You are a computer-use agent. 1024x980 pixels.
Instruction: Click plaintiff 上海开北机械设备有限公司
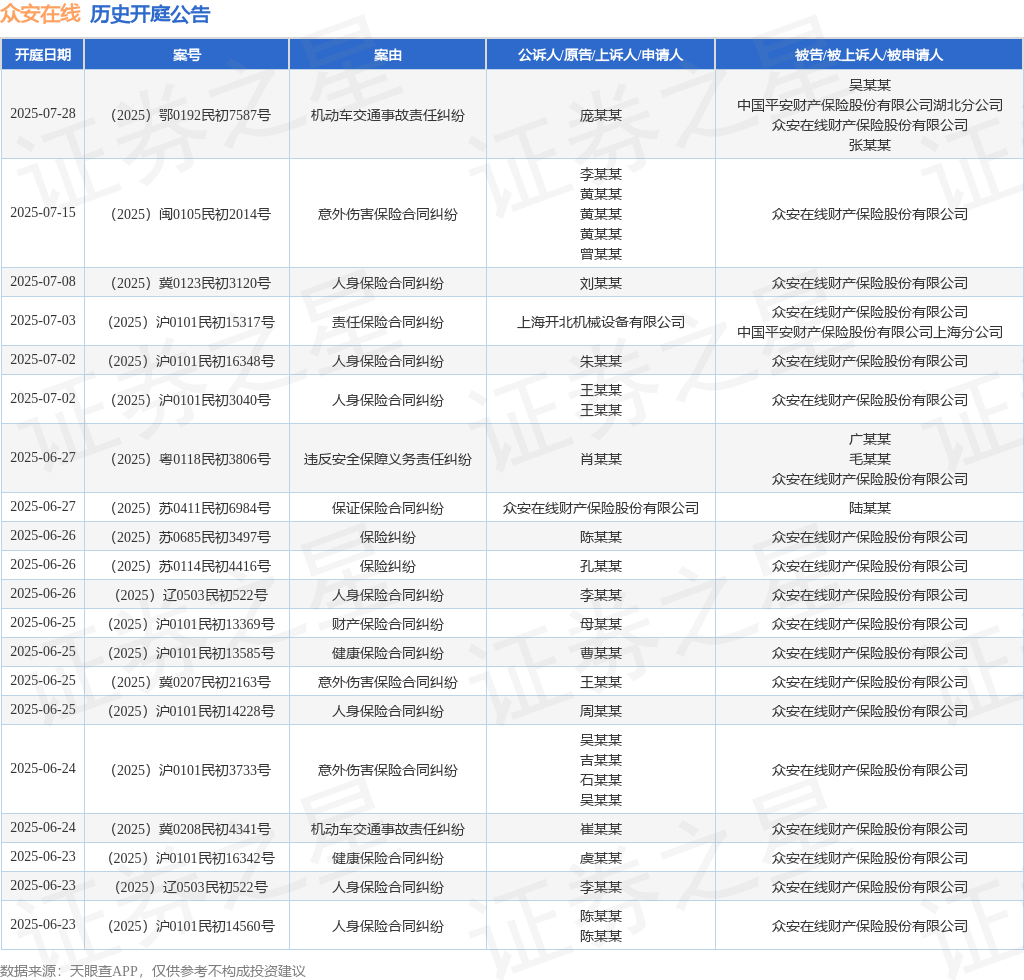[x=600, y=322]
